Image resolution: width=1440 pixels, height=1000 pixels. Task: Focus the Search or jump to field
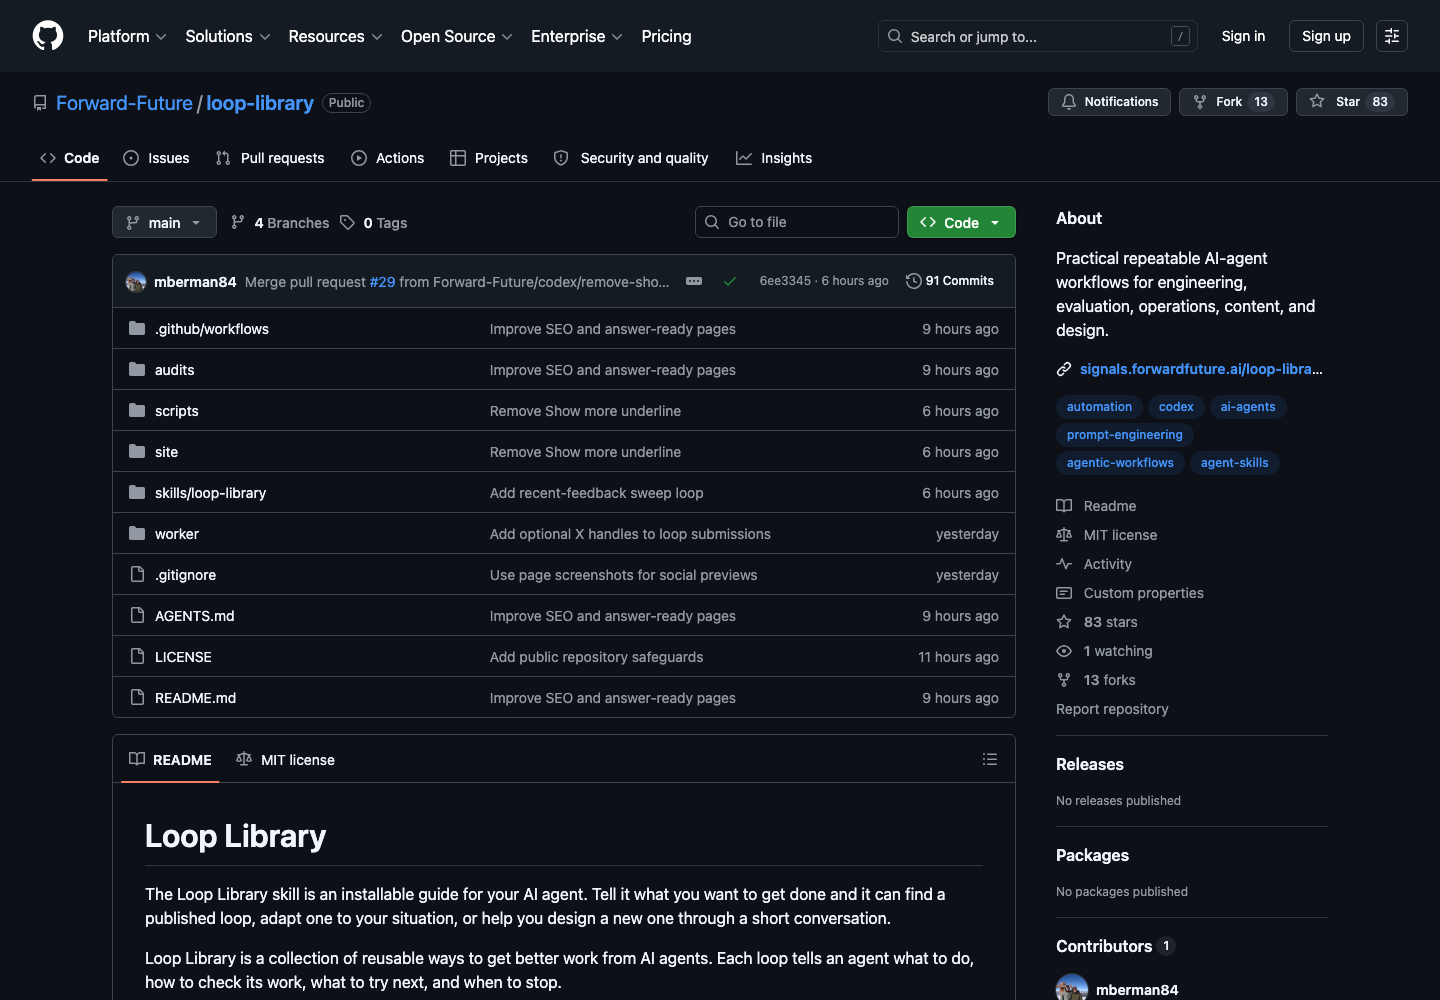click(x=1037, y=36)
